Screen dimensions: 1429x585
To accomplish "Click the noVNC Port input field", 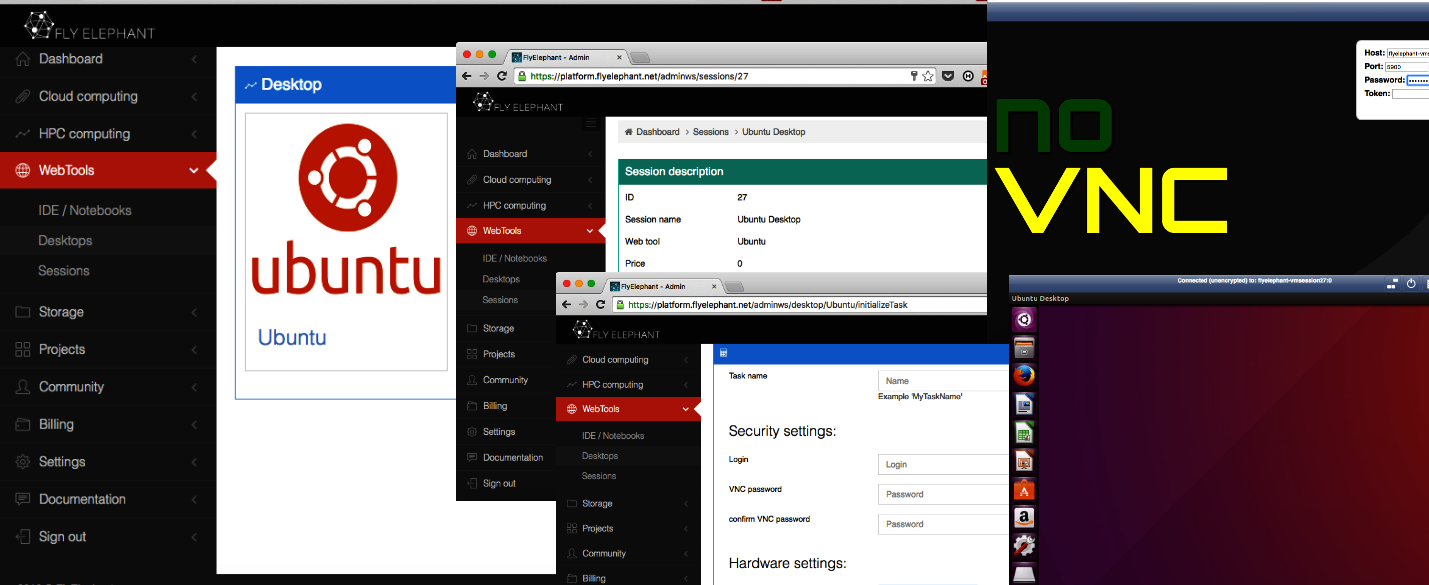I will pyautogui.click(x=1408, y=67).
